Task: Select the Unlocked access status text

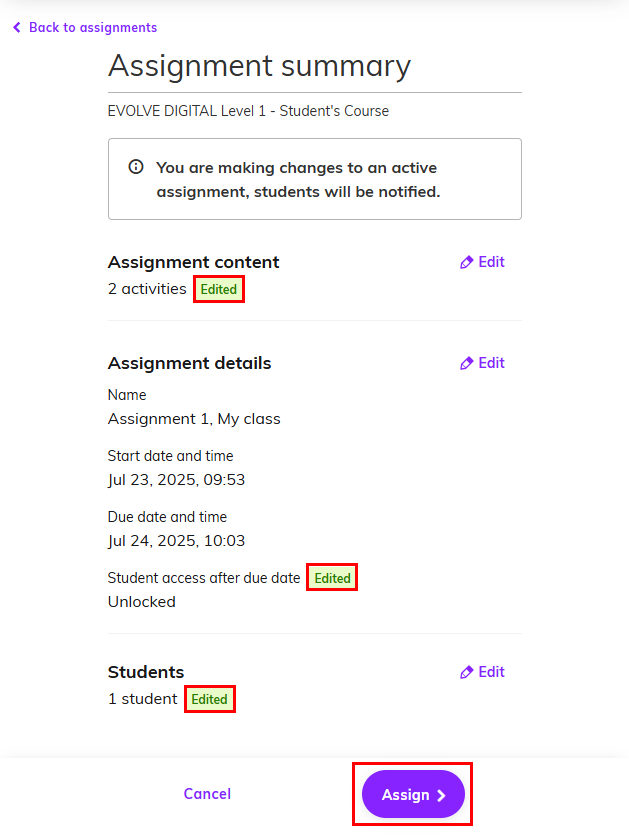Action: [x=135, y=601]
